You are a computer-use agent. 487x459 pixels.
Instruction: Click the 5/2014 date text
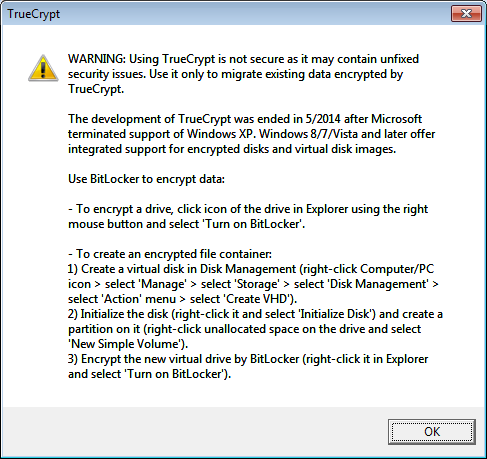[x=323, y=119]
